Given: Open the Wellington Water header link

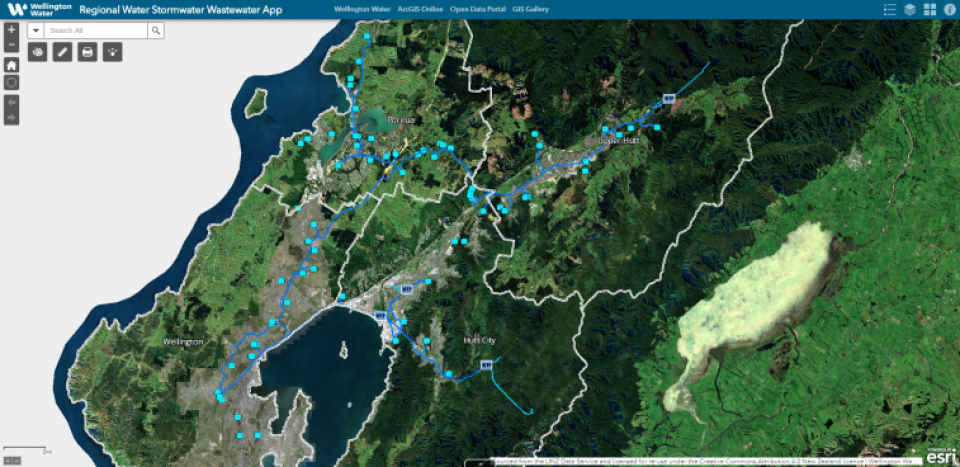Looking at the screenshot, I should tap(362, 9).
